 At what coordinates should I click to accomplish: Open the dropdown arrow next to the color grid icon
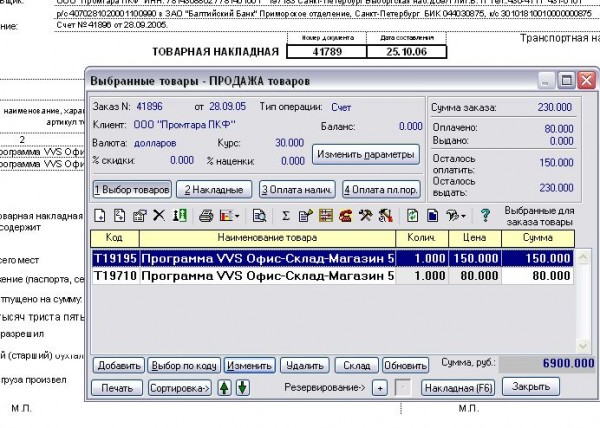(x=237, y=215)
